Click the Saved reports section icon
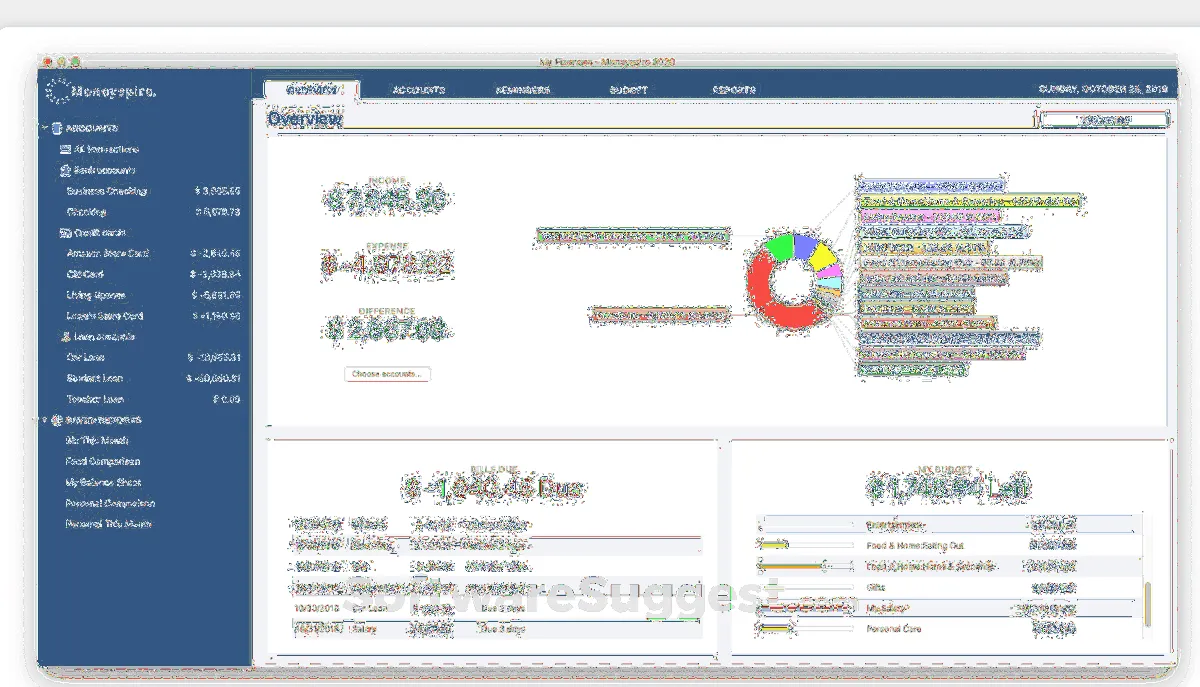 click(57, 420)
